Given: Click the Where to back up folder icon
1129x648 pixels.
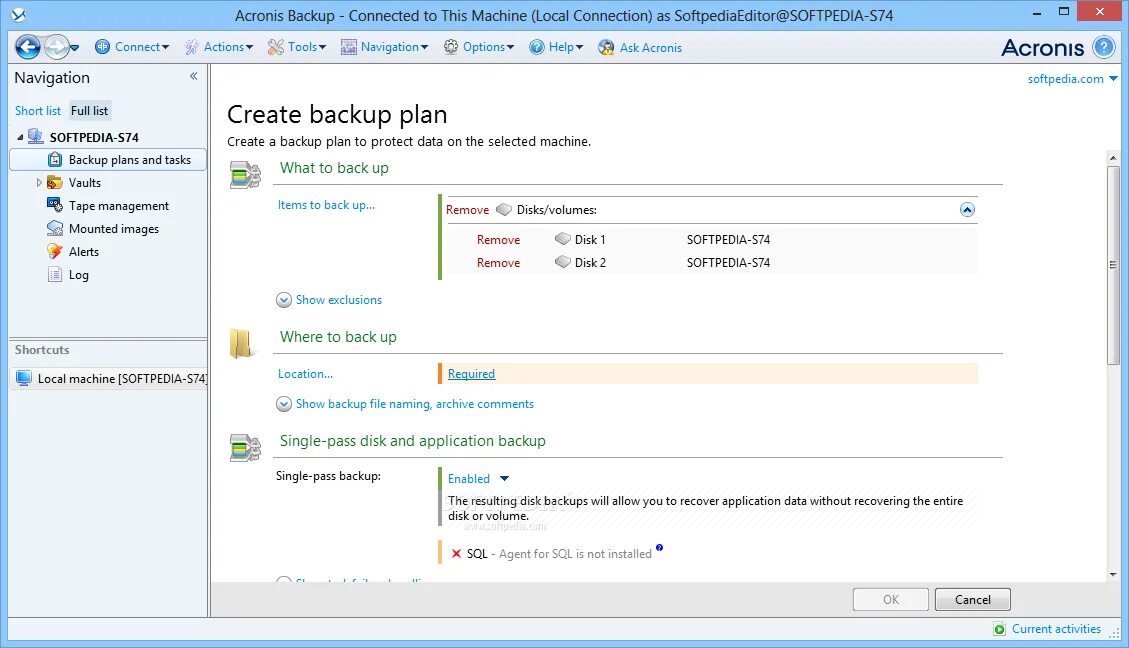Looking at the screenshot, I should (x=240, y=343).
